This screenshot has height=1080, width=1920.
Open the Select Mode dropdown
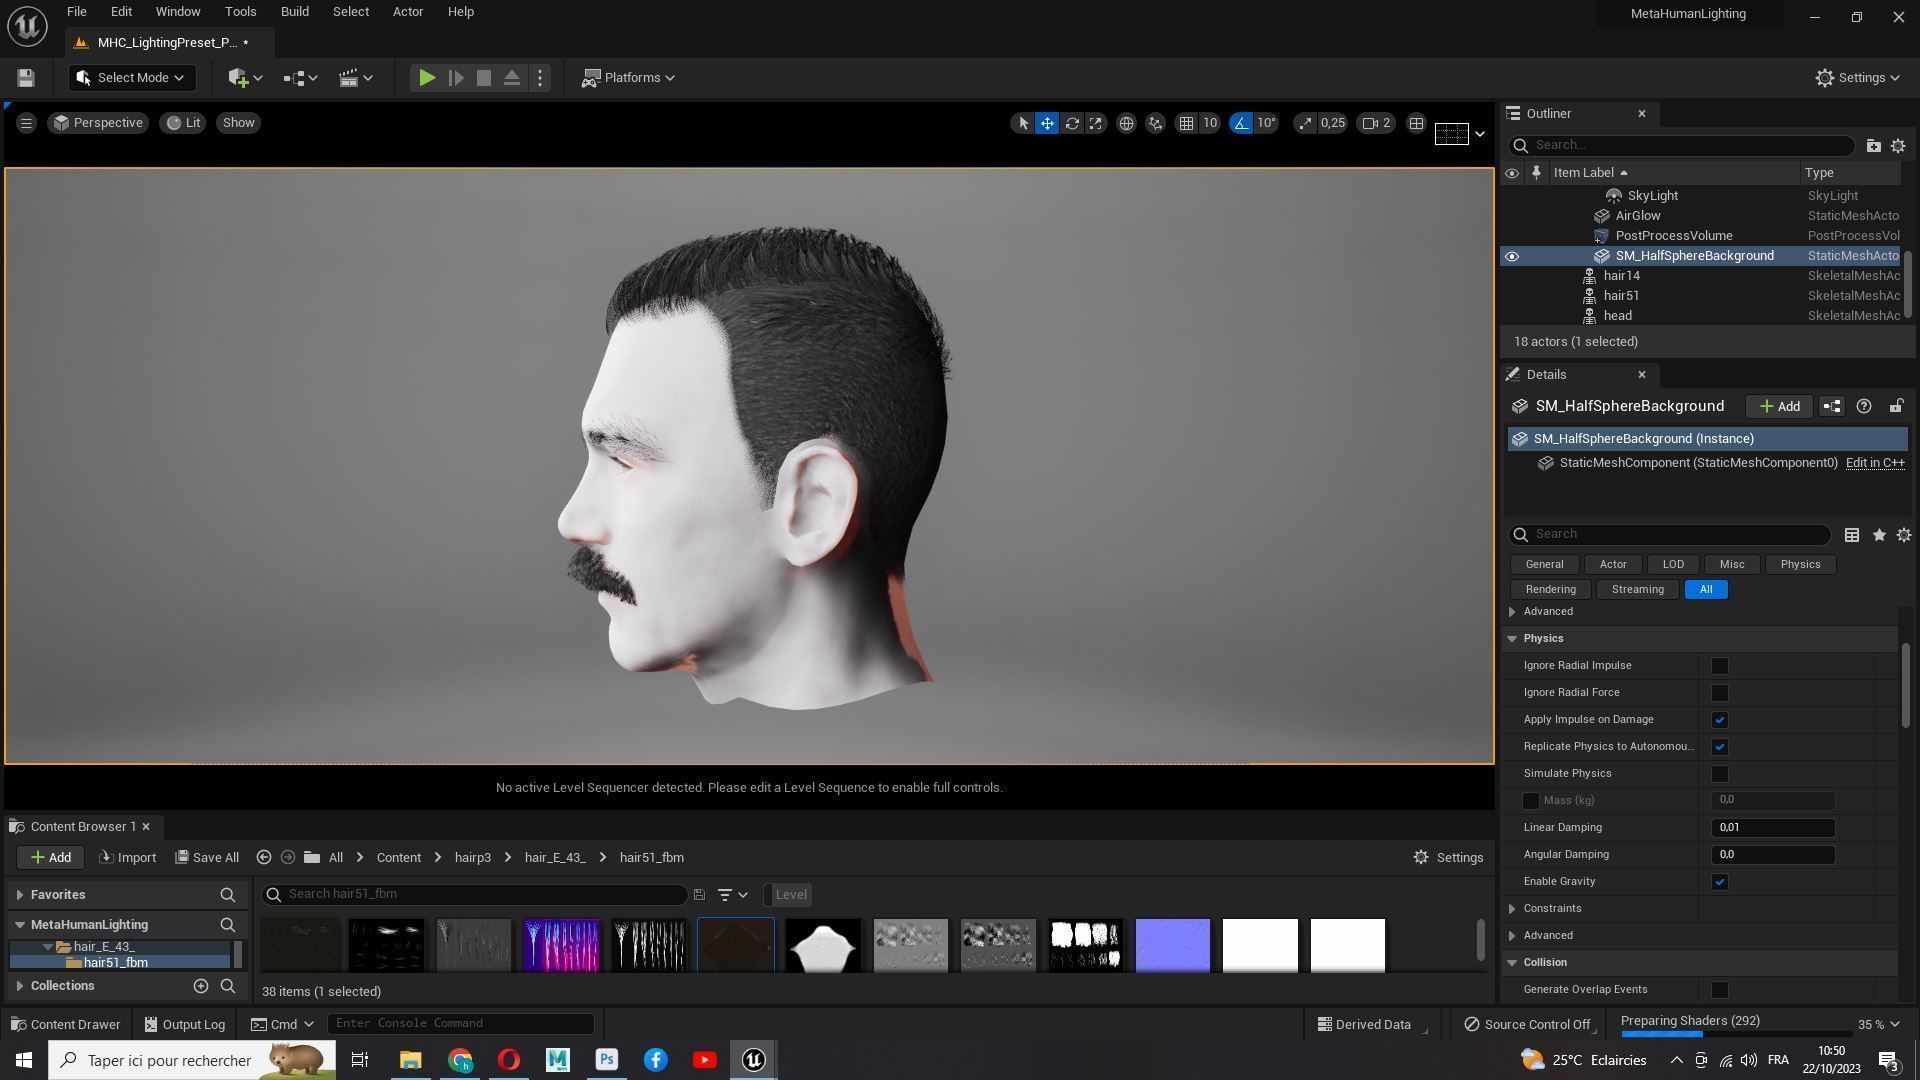coord(131,78)
